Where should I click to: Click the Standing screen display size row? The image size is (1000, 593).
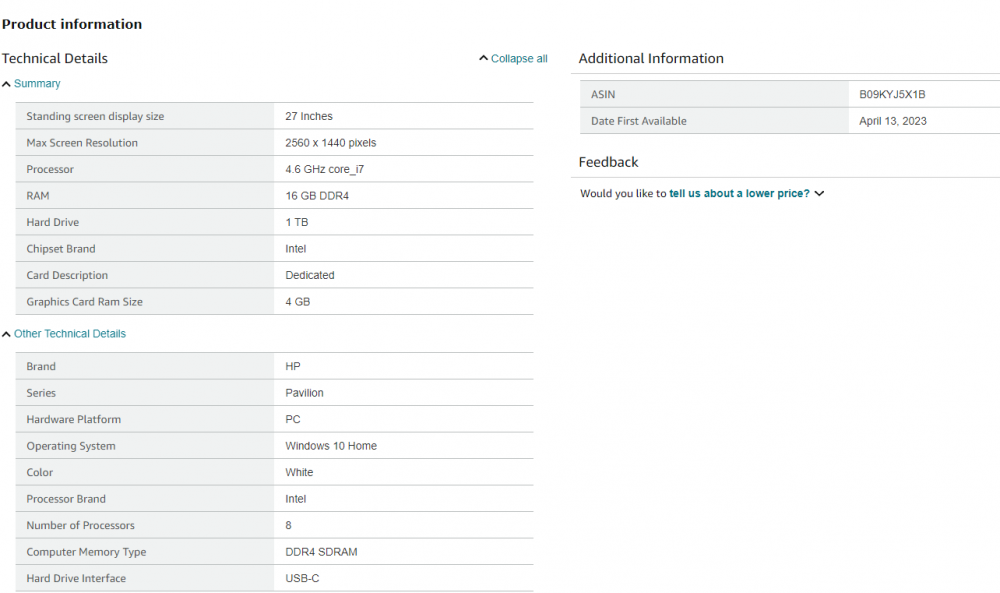tap(274, 116)
